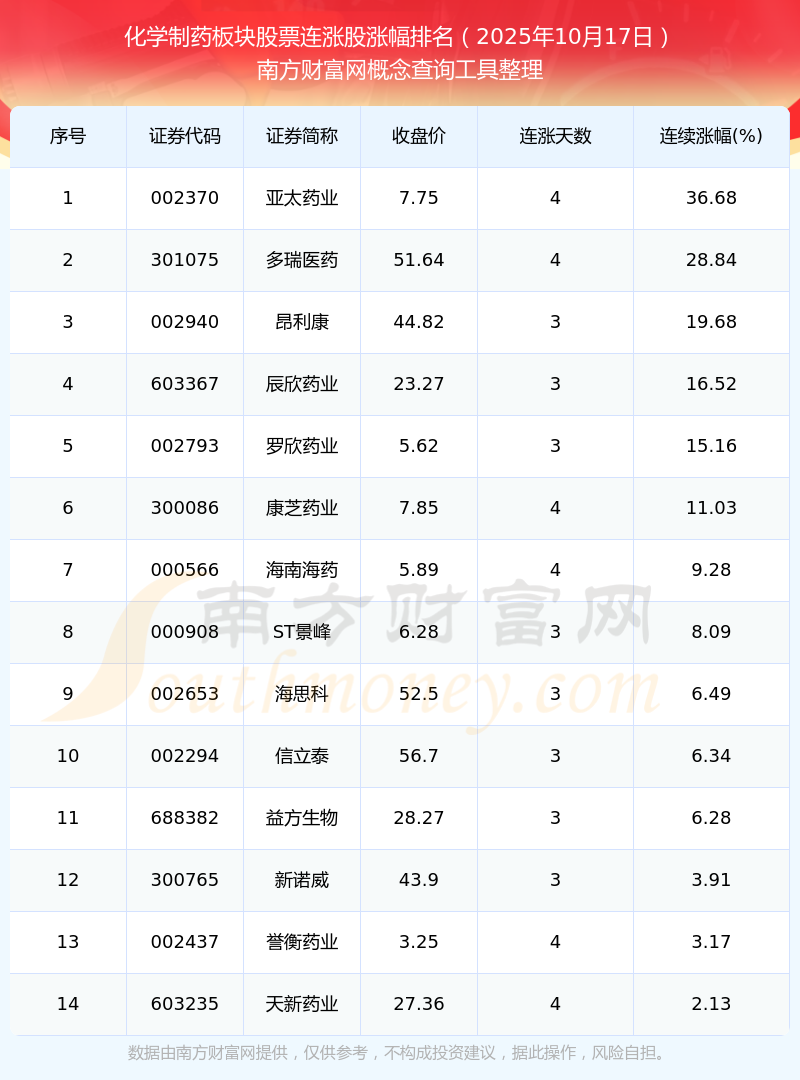
Task: Click closing price 5.62
Action: (419, 446)
